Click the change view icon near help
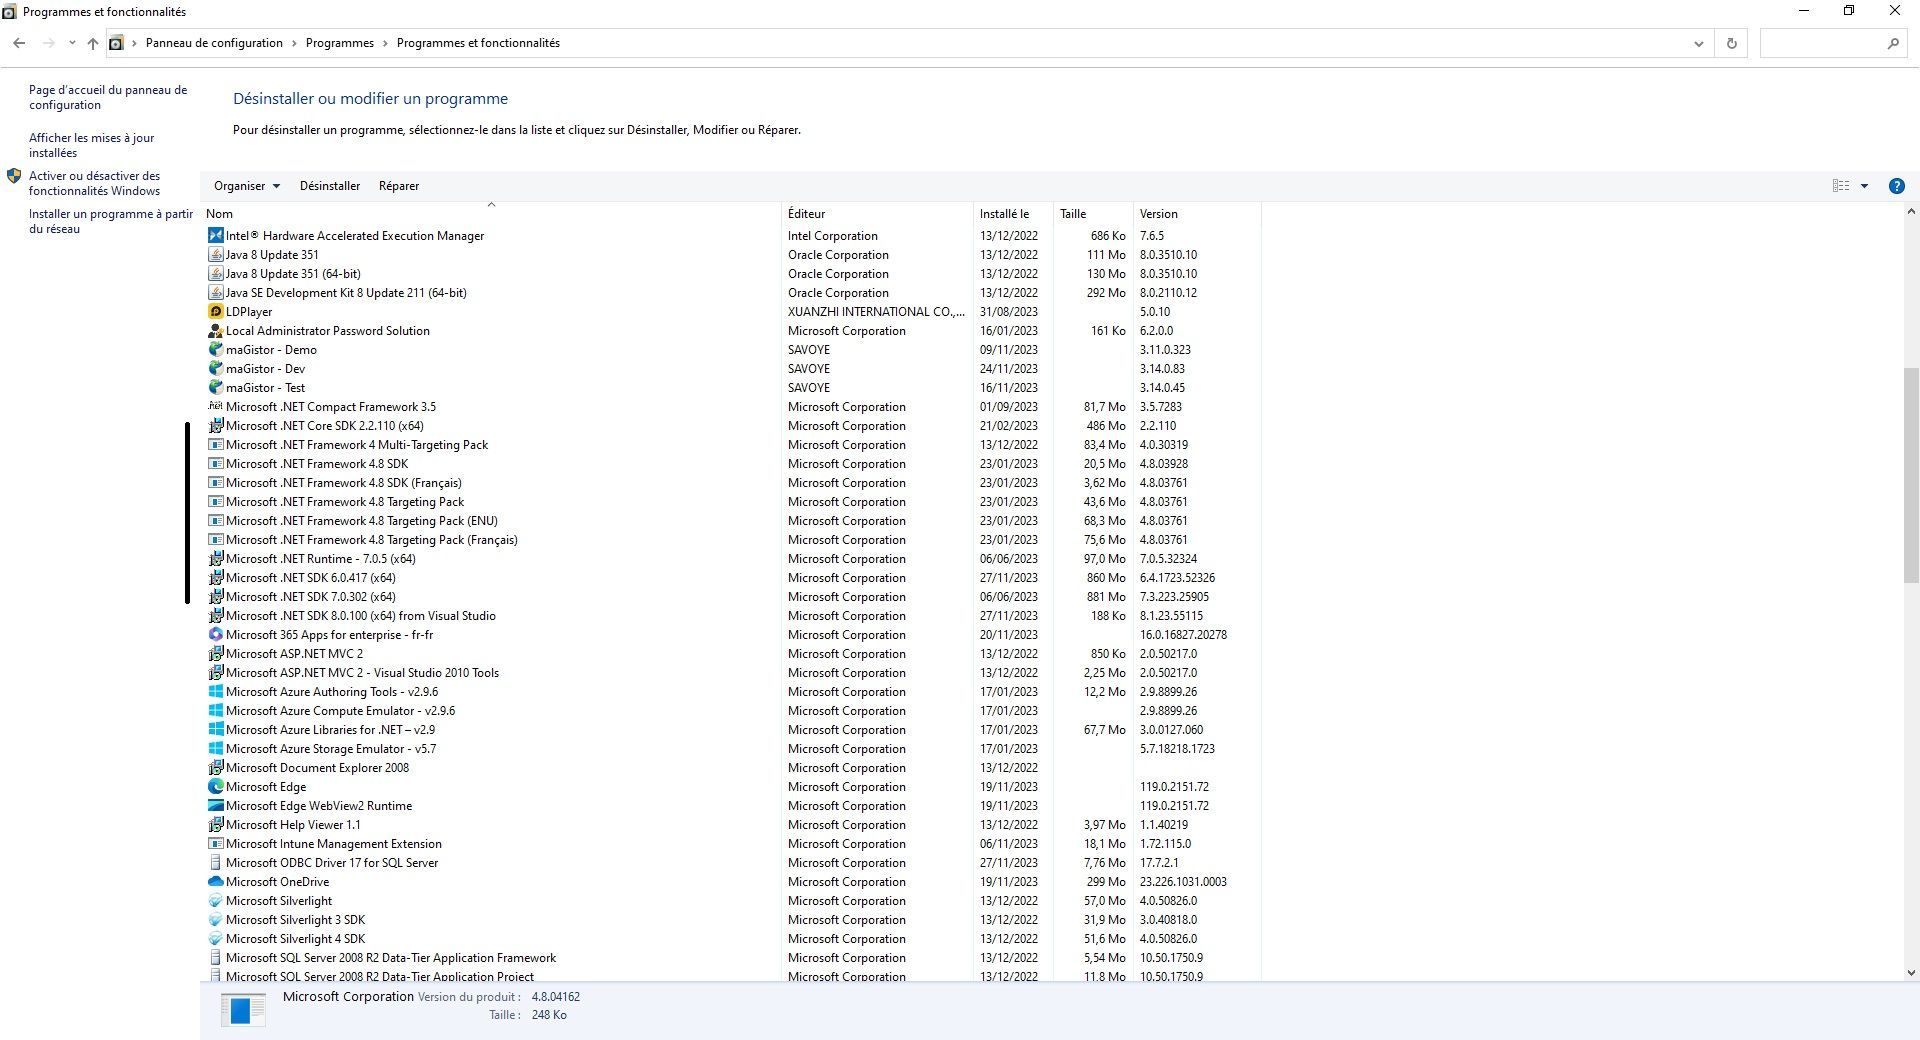 pyautogui.click(x=1840, y=186)
